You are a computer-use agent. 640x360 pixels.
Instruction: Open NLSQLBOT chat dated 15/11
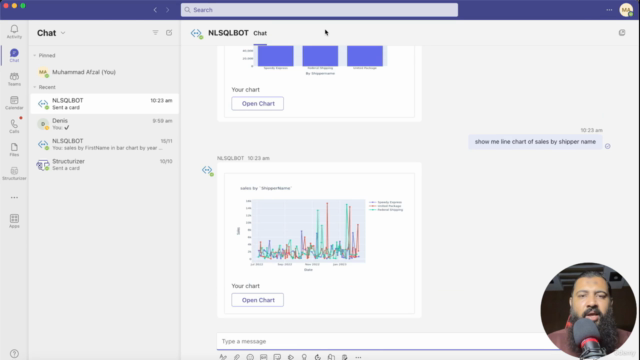[104, 144]
